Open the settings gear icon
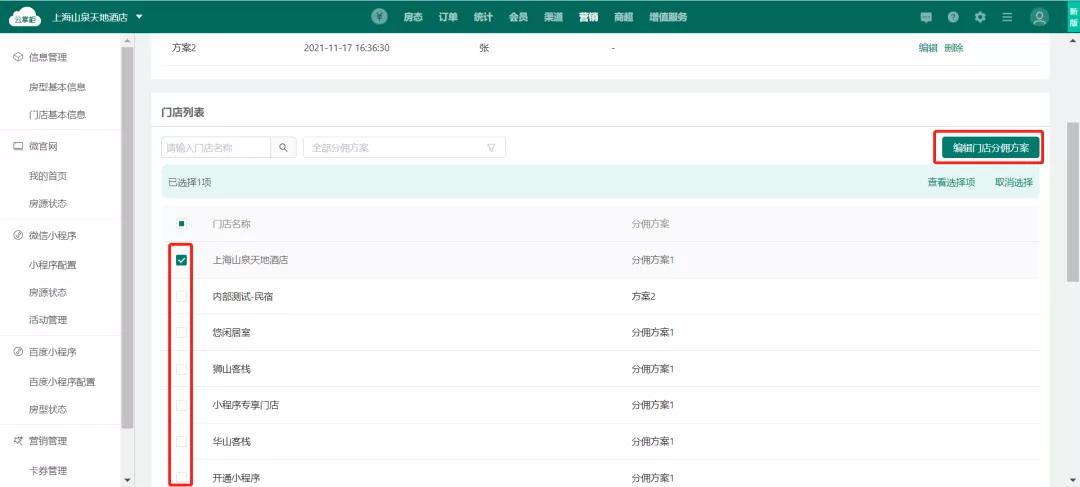1080x487 pixels. click(x=980, y=17)
